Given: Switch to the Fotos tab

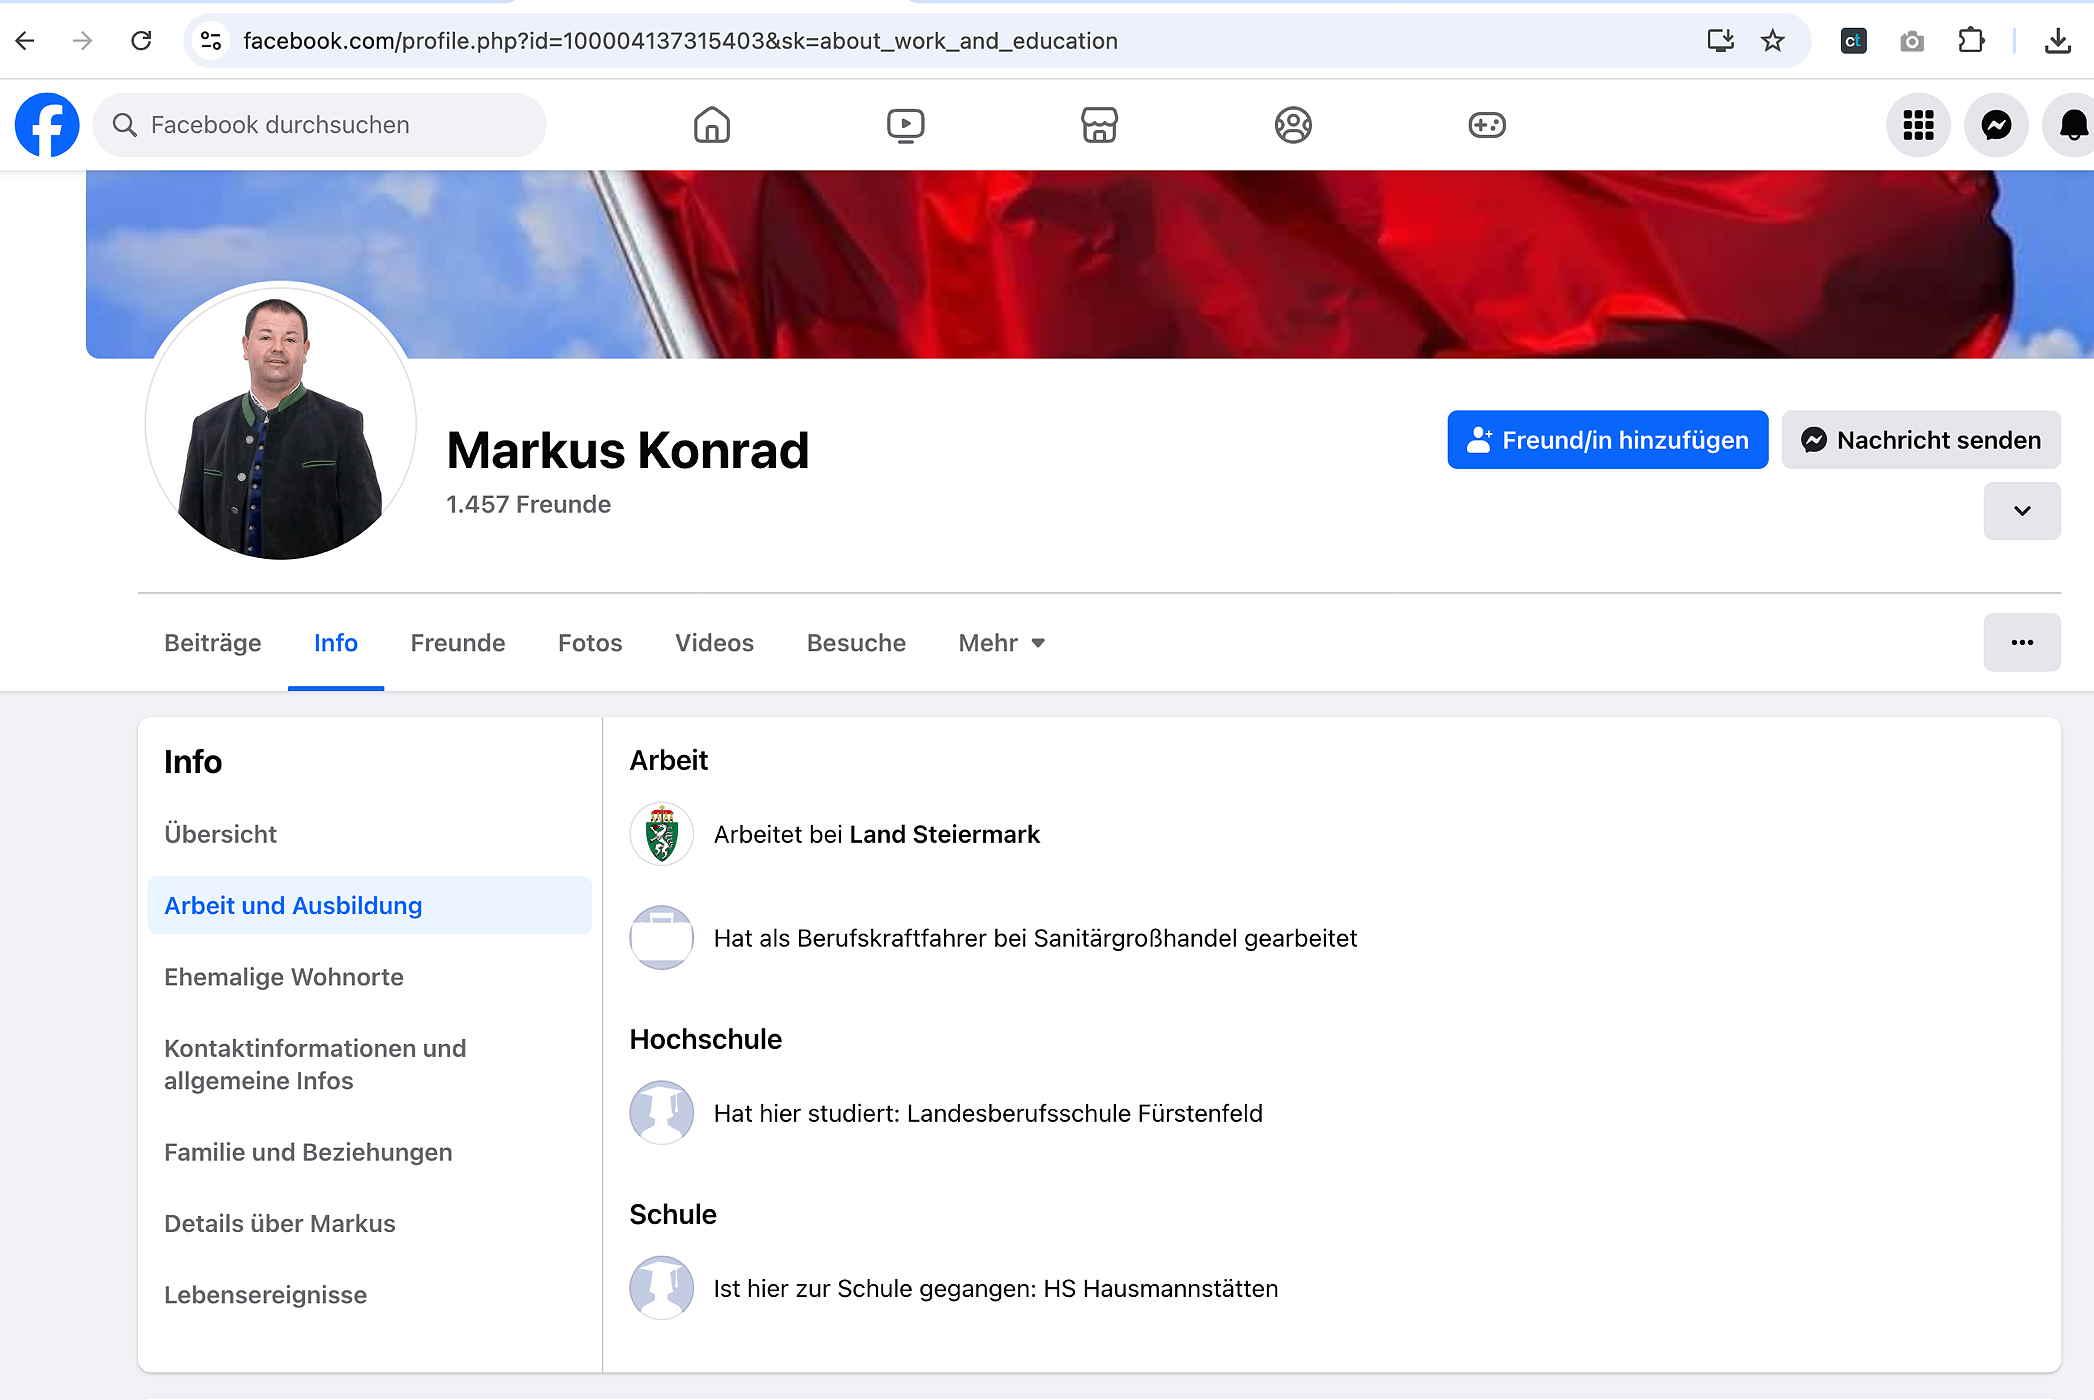Looking at the screenshot, I should pos(590,643).
